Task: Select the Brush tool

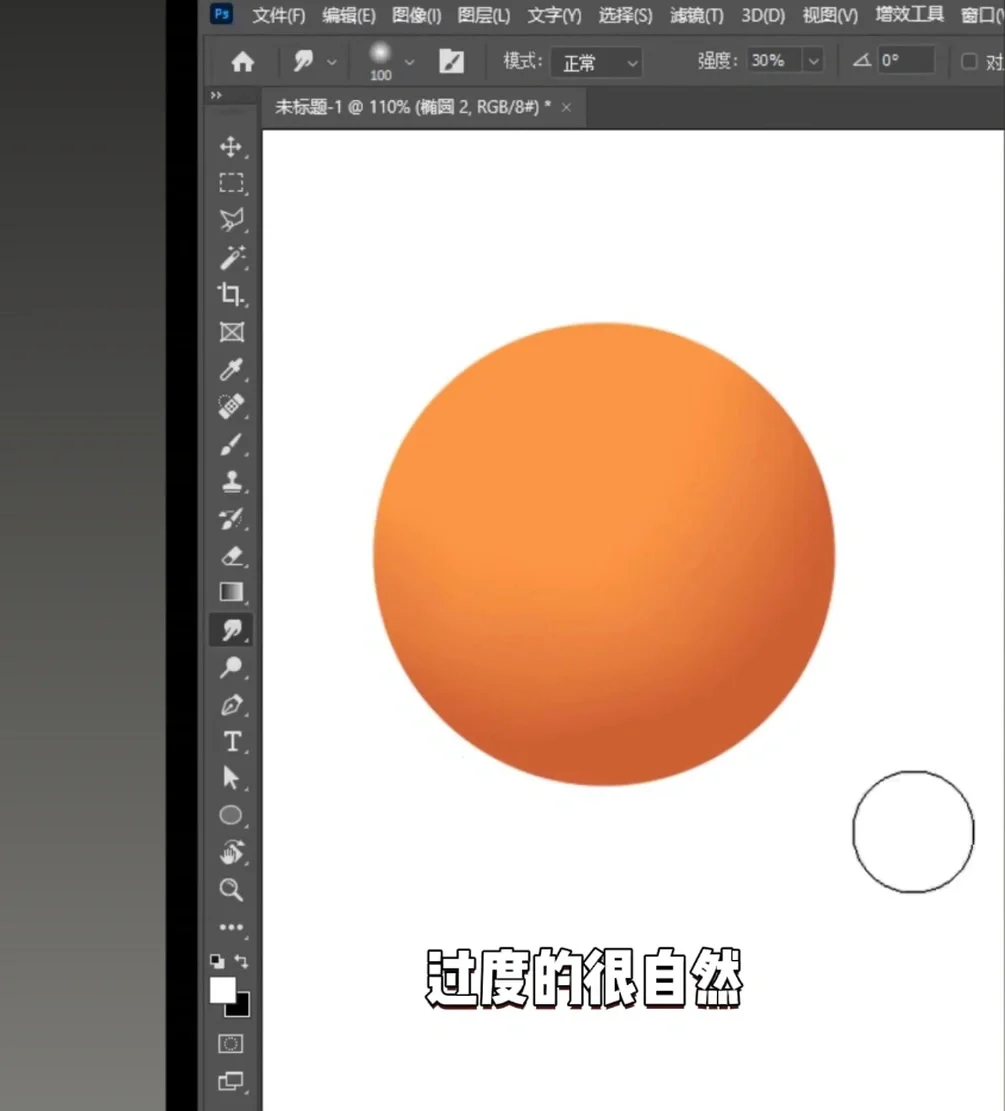Action: tap(231, 444)
